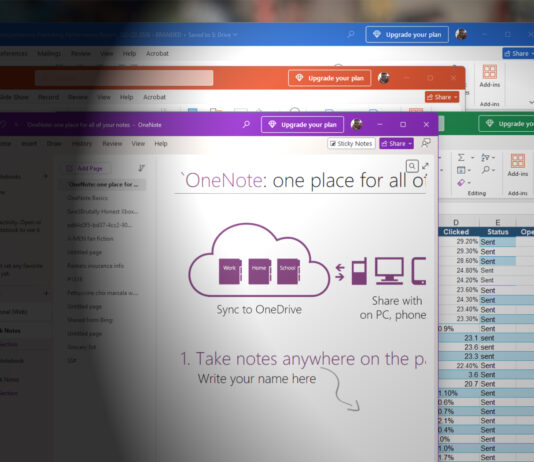
Task: Open the AutoSum sigma icon in Excel
Action: (461, 157)
